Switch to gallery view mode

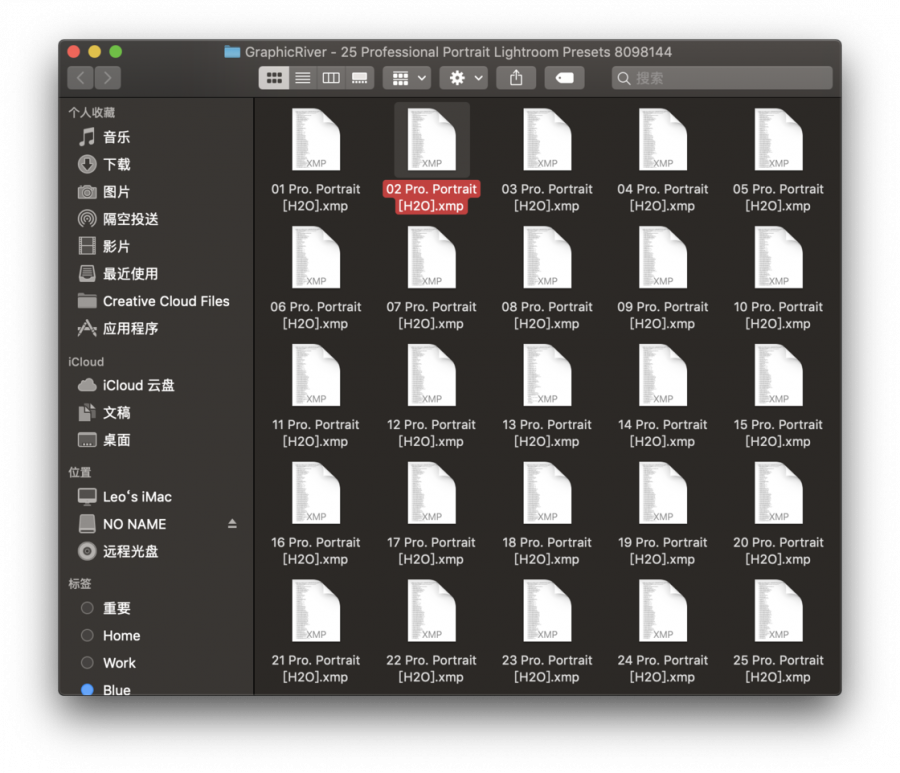pos(360,78)
